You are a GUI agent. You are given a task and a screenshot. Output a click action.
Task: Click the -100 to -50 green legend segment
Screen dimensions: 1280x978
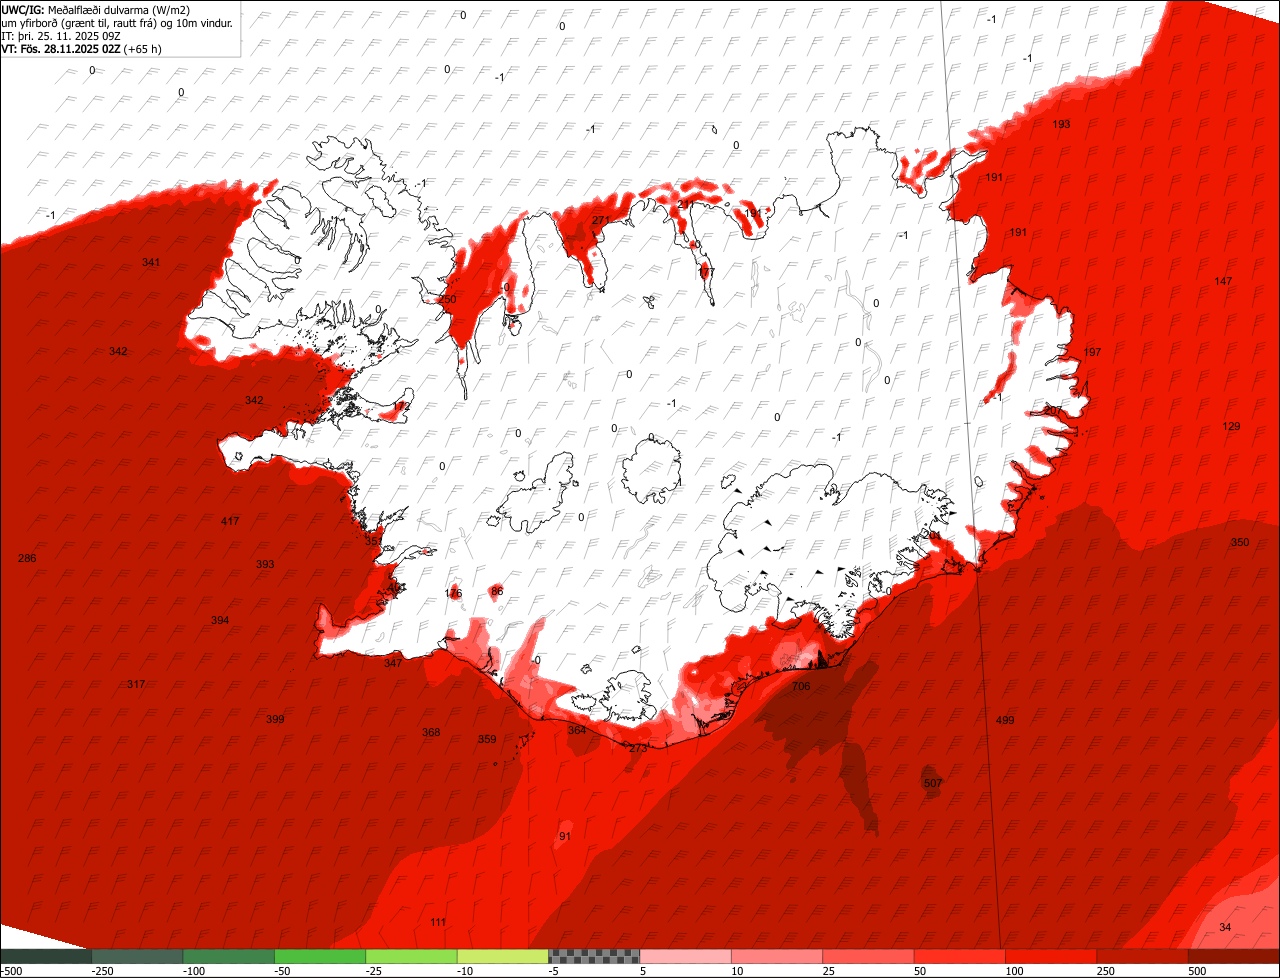tap(228, 956)
